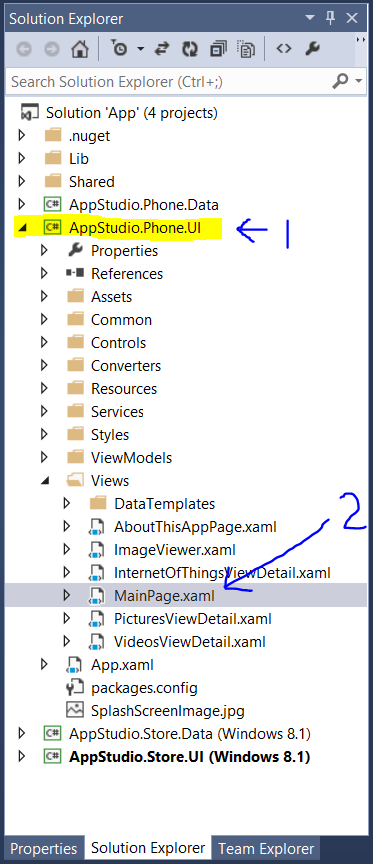
Task: Expand AppStudio.Store.UI (Windows 8.1) project
Action: [22, 757]
